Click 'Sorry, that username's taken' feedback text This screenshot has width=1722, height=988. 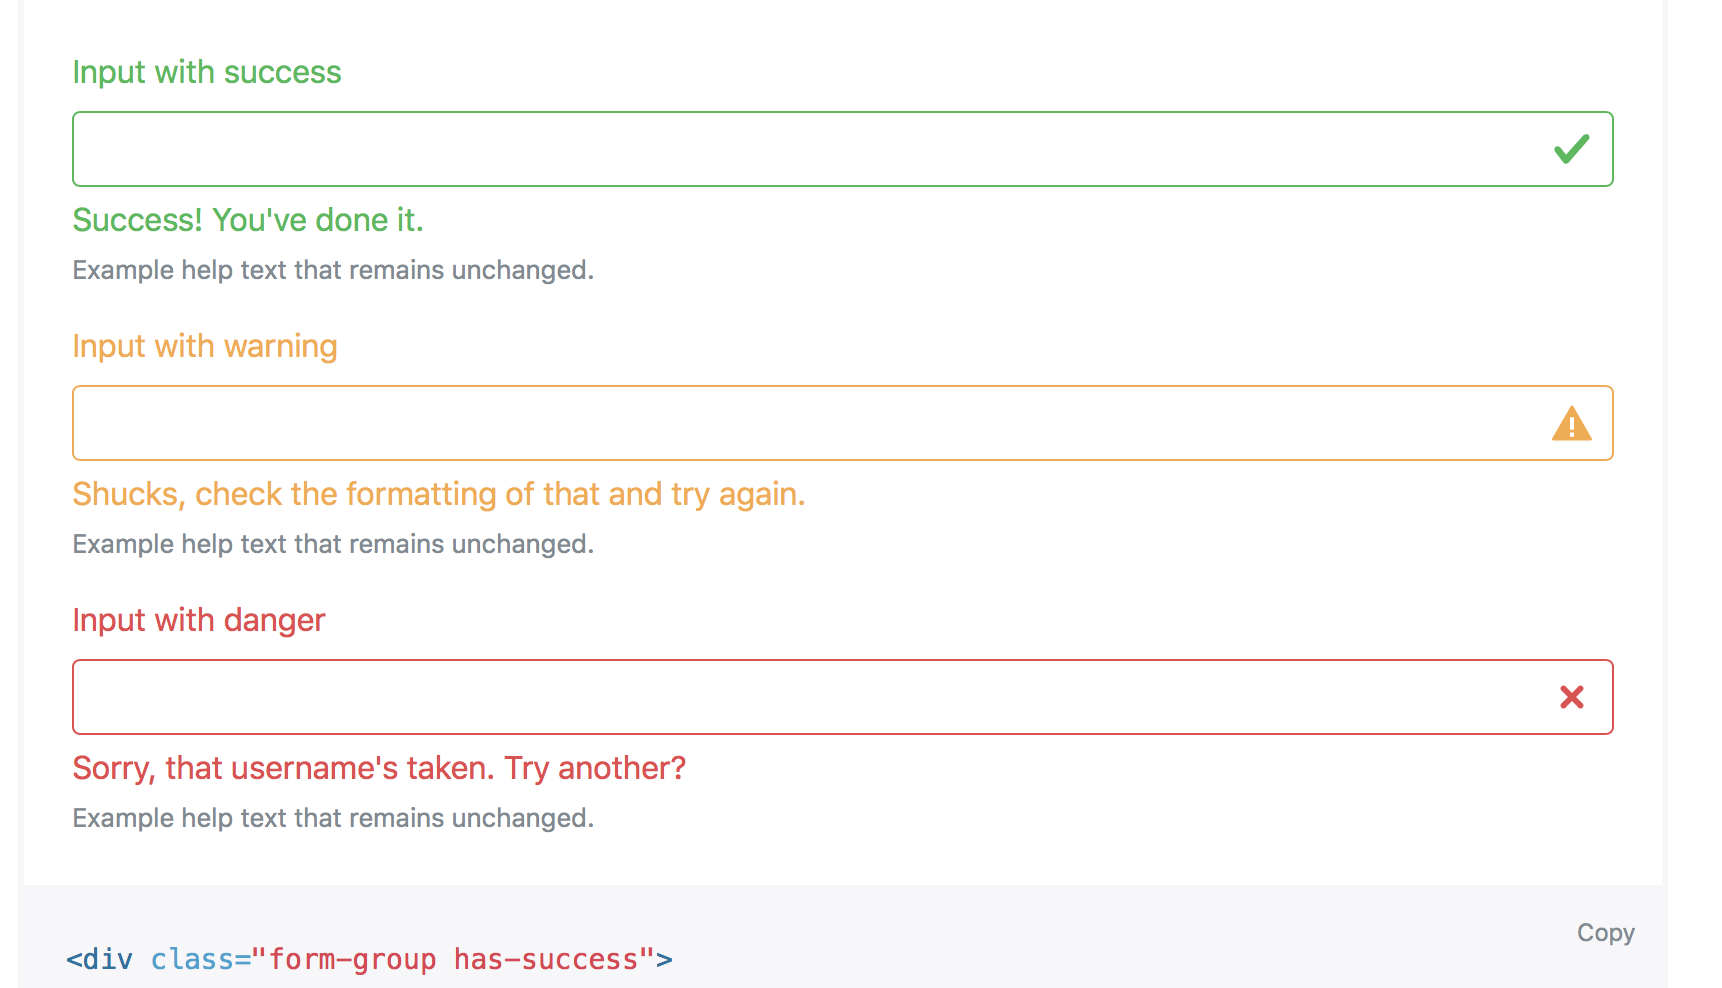(x=379, y=768)
